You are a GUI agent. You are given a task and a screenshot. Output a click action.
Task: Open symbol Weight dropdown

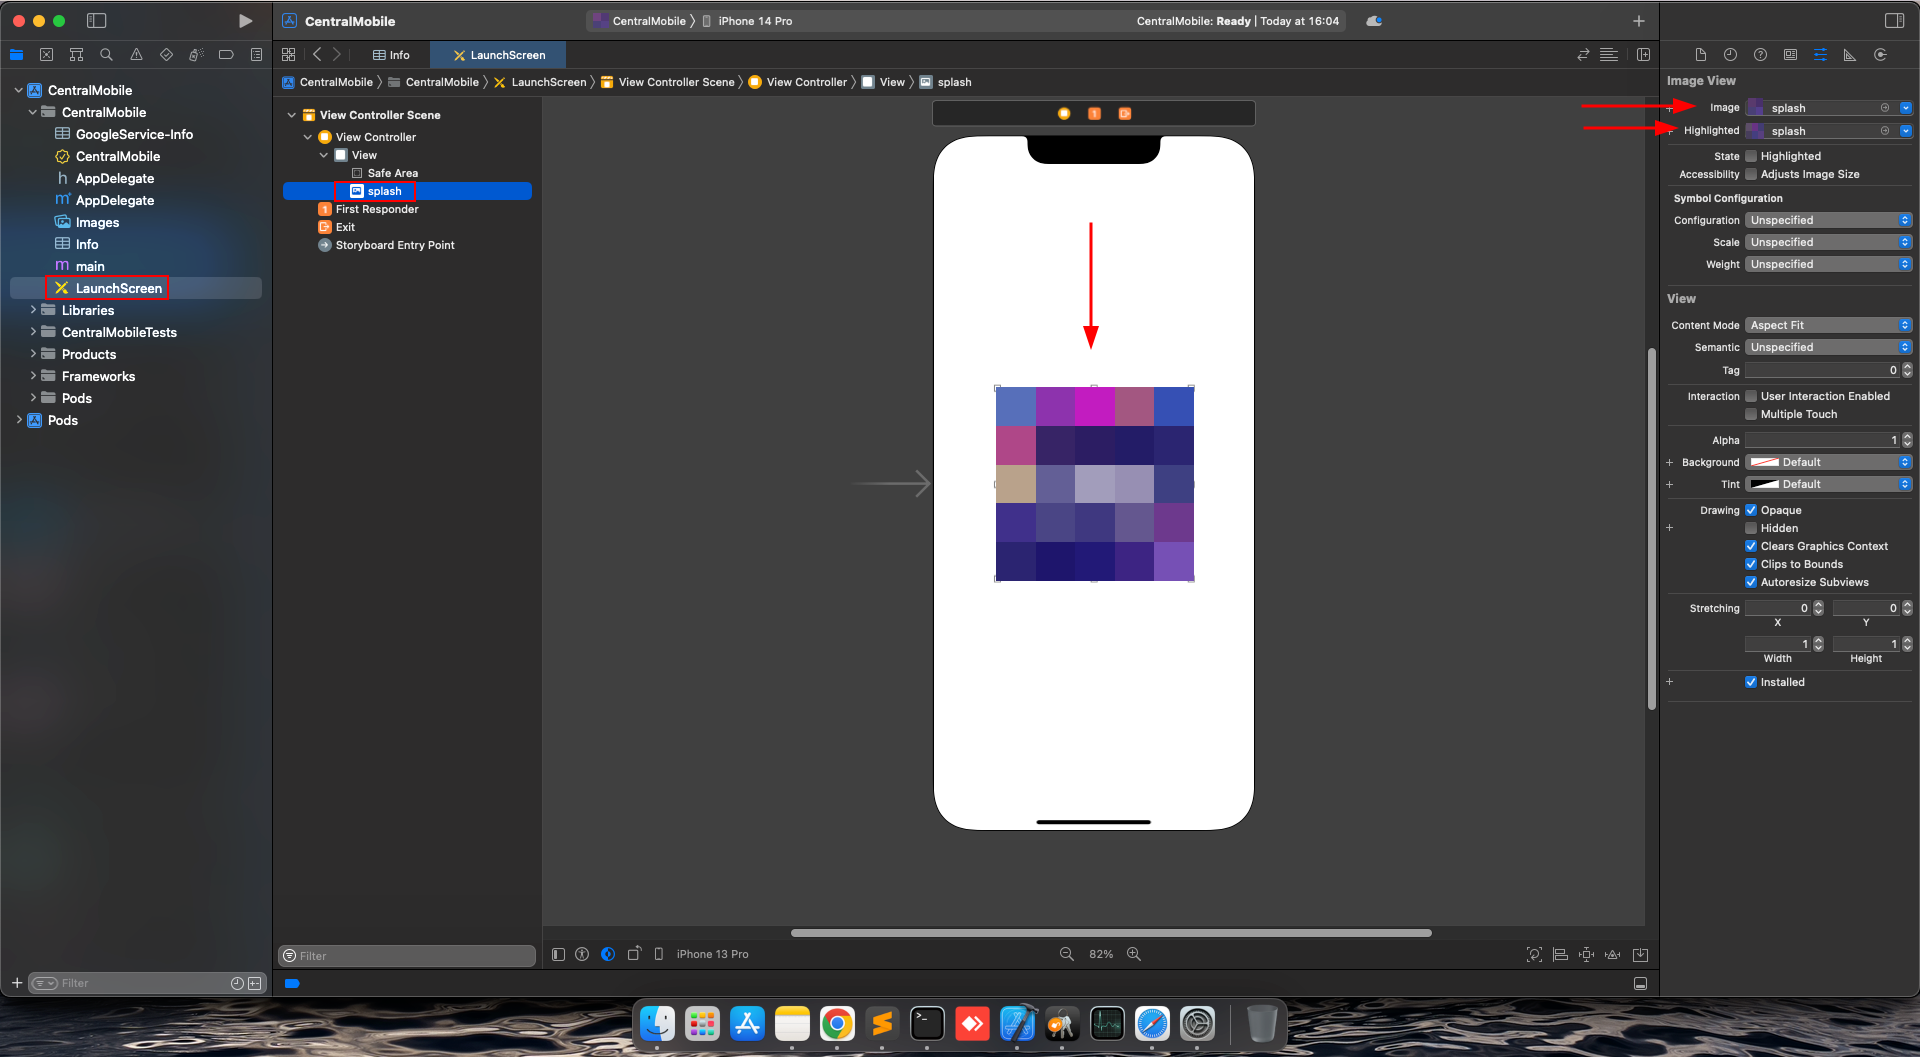click(x=1828, y=264)
